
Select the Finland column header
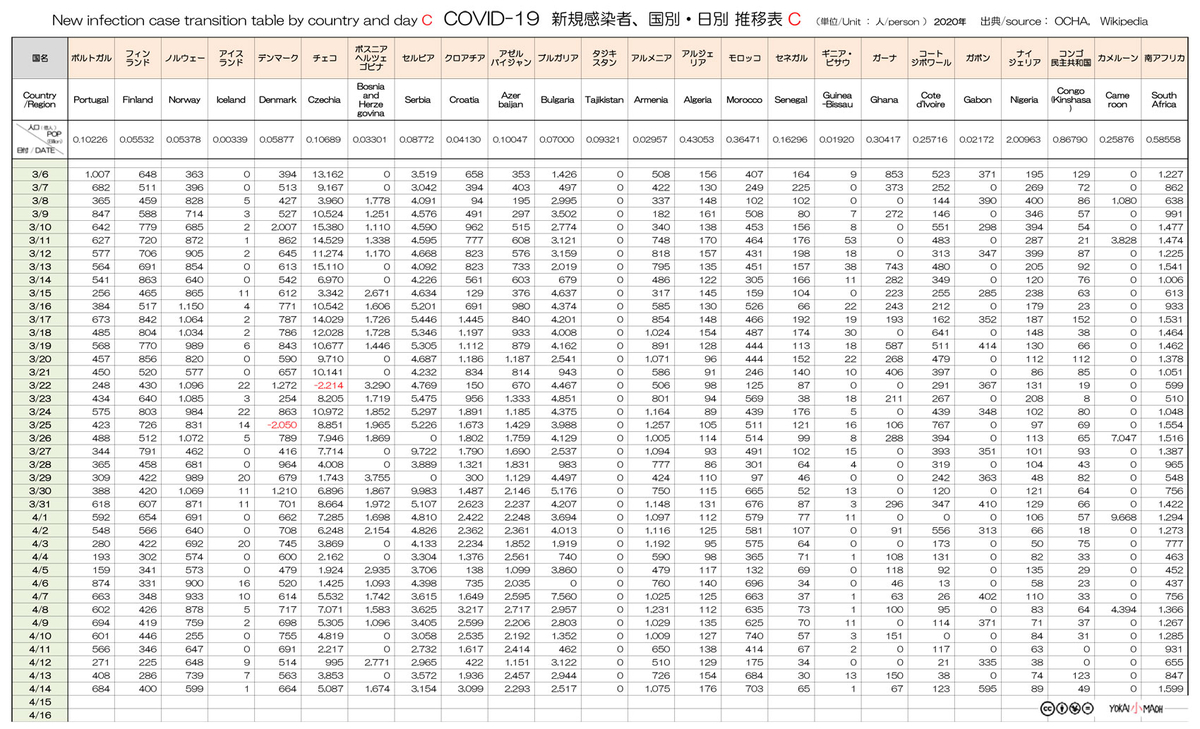tap(138, 100)
